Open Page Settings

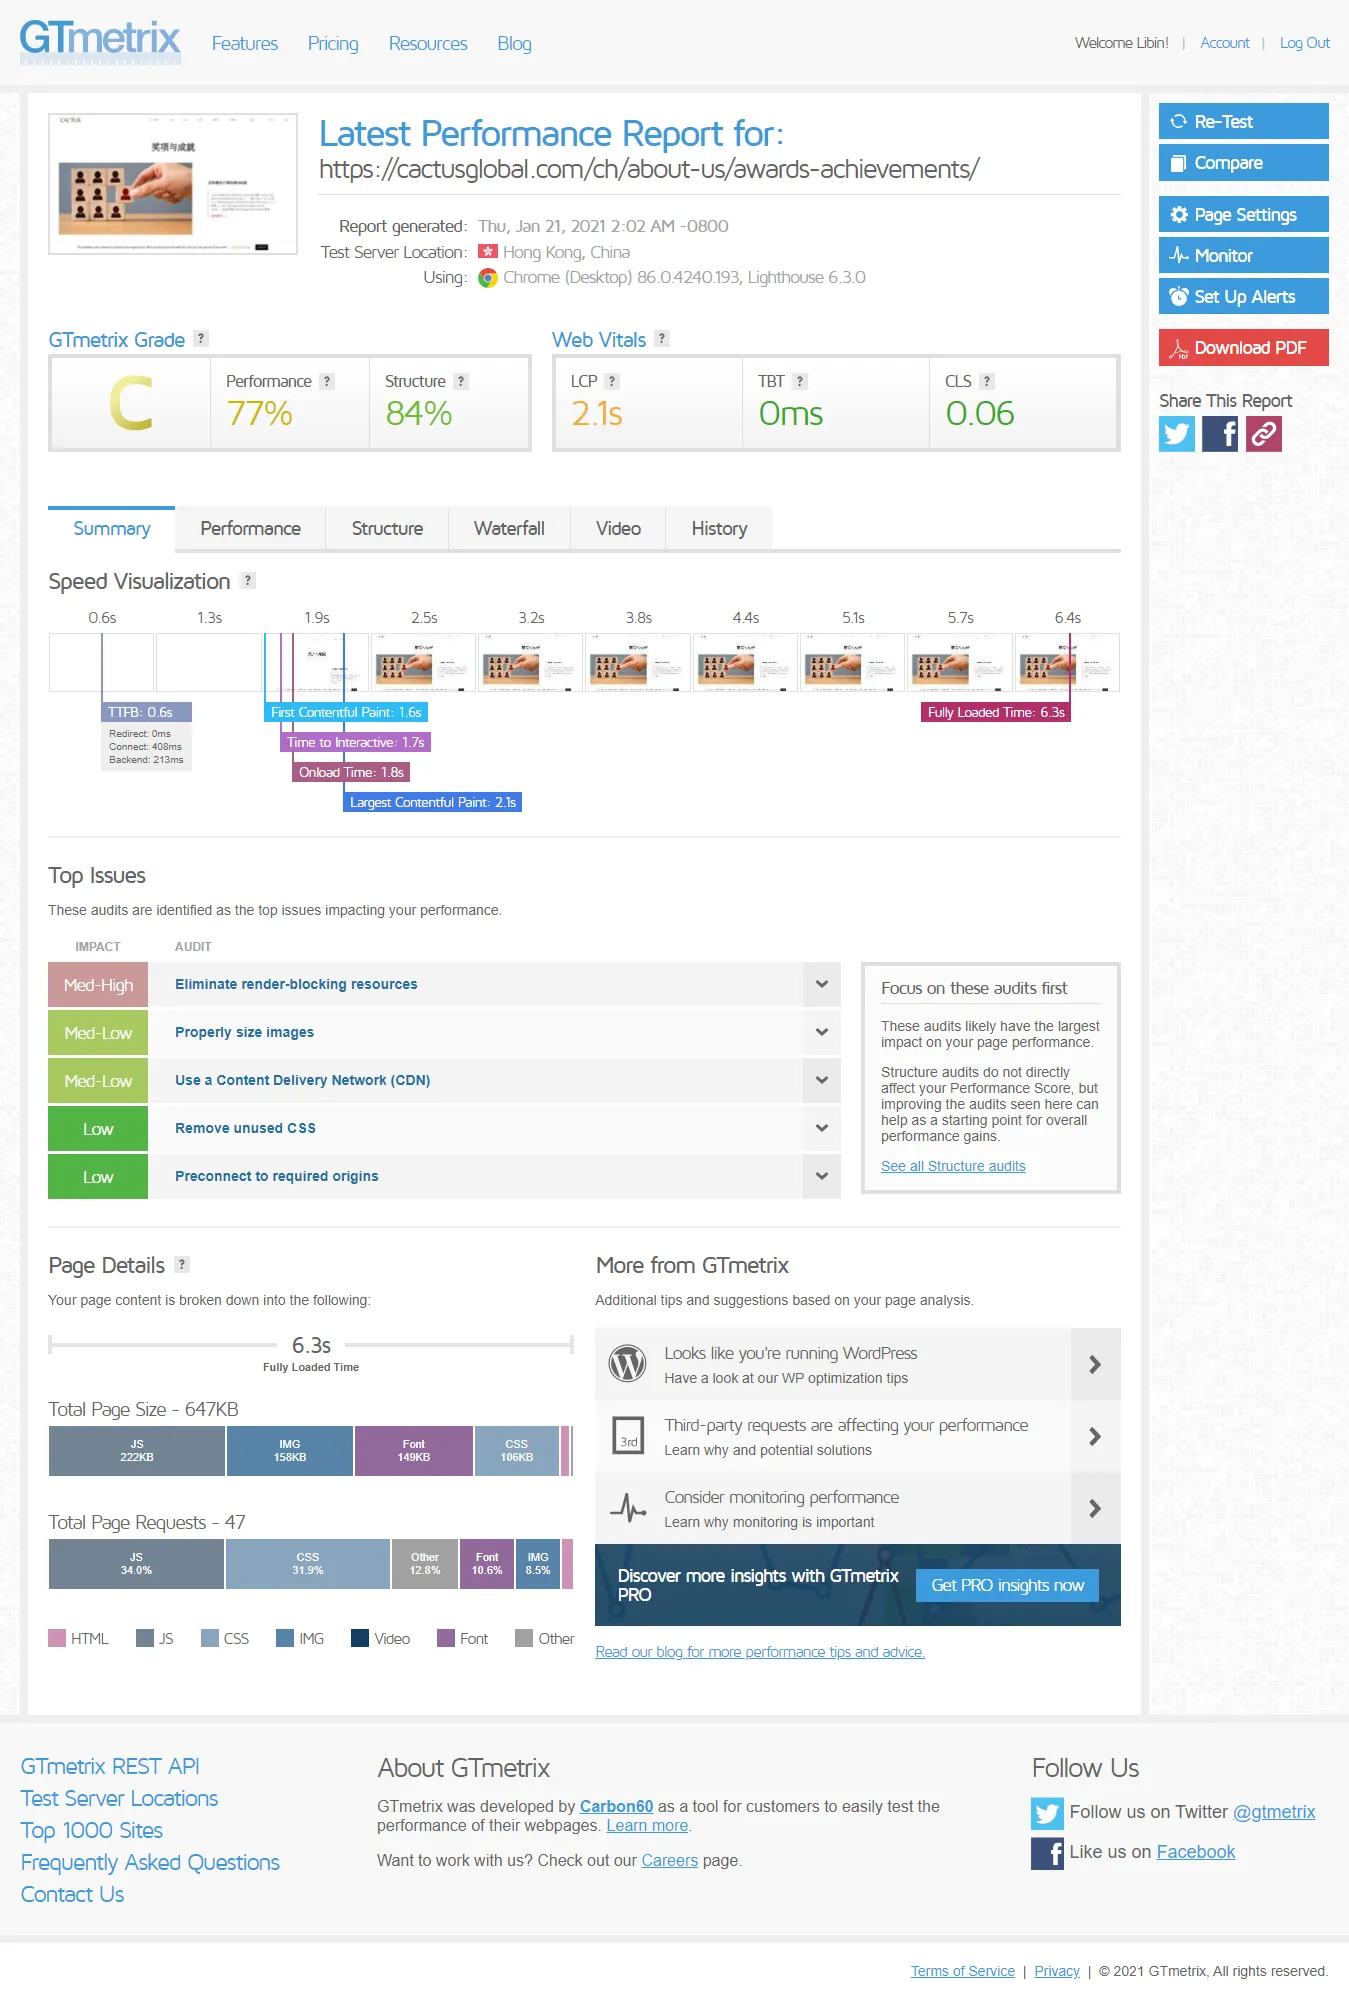pyautogui.click(x=1243, y=215)
